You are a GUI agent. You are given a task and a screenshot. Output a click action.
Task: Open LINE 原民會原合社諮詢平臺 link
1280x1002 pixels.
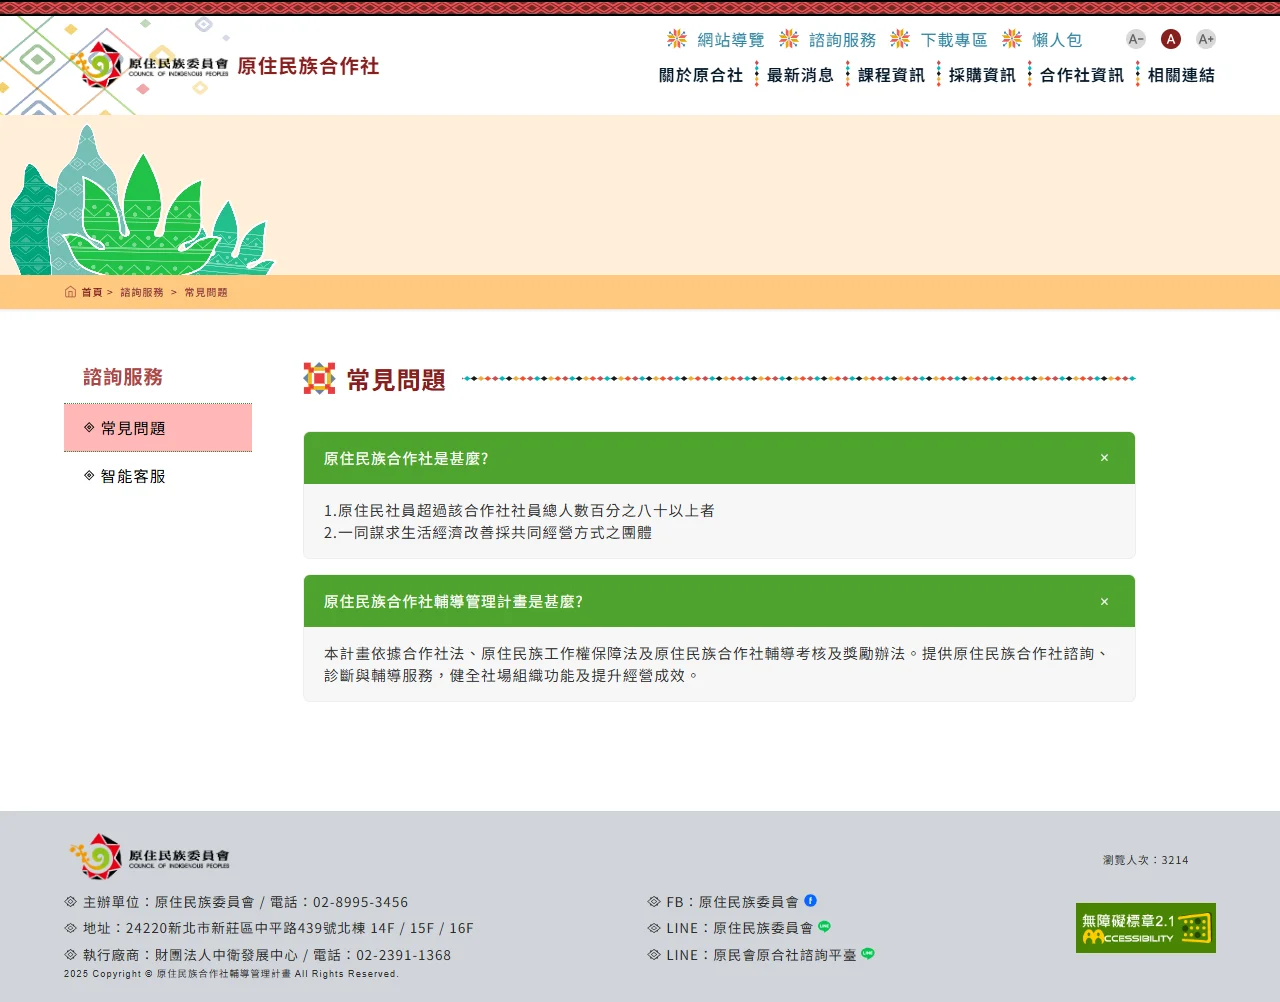(x=761, y=955)
